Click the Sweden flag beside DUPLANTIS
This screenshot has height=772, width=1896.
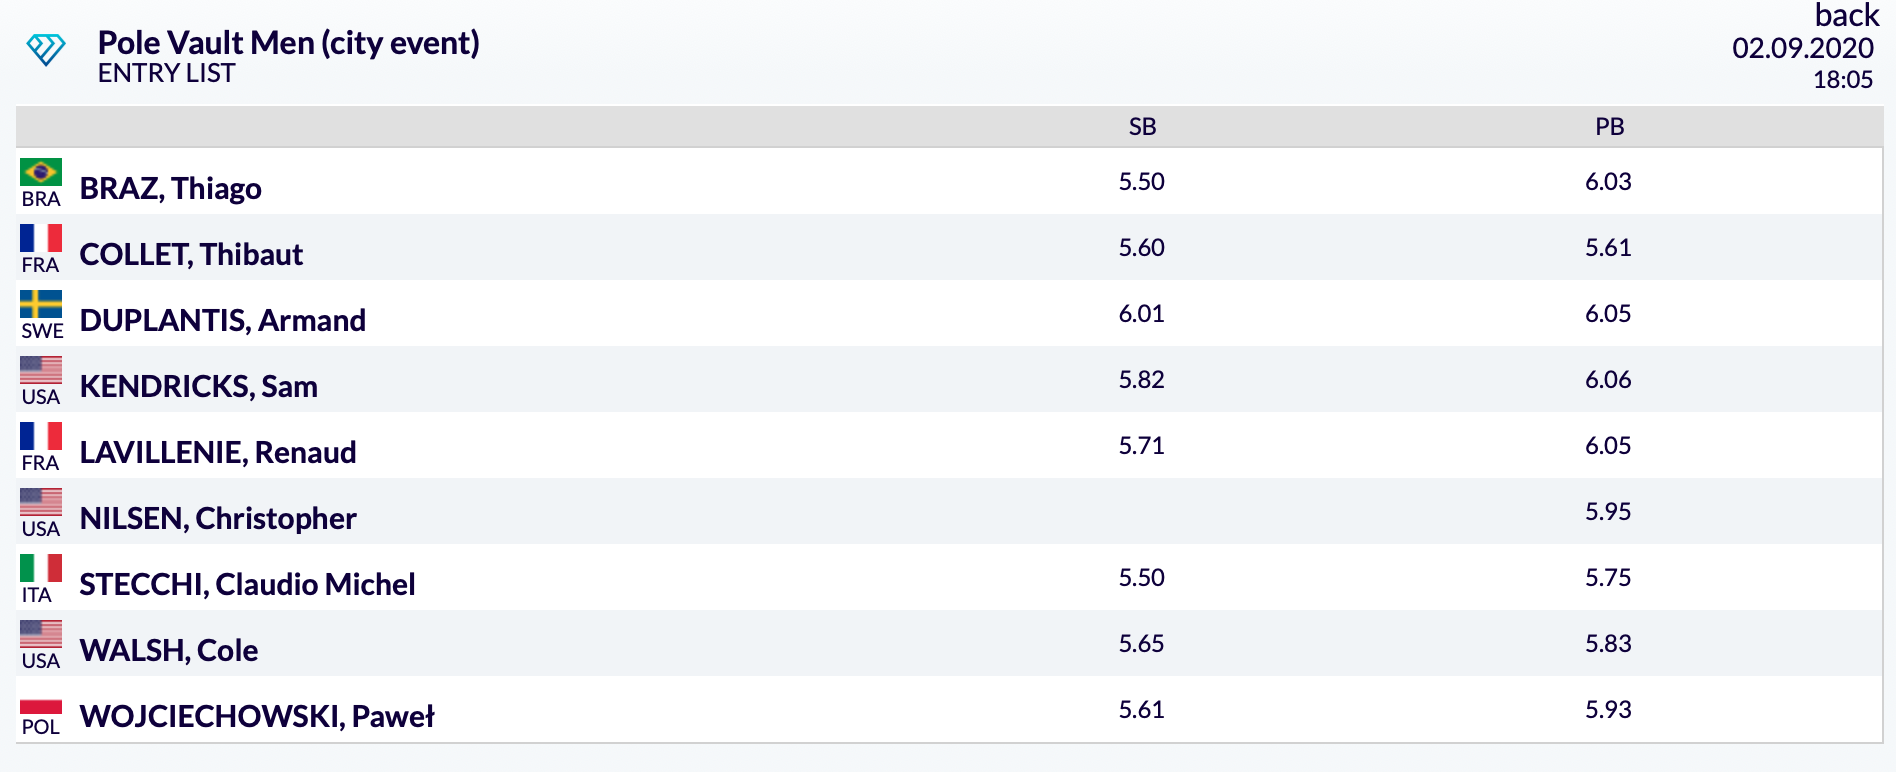(41, 304)
